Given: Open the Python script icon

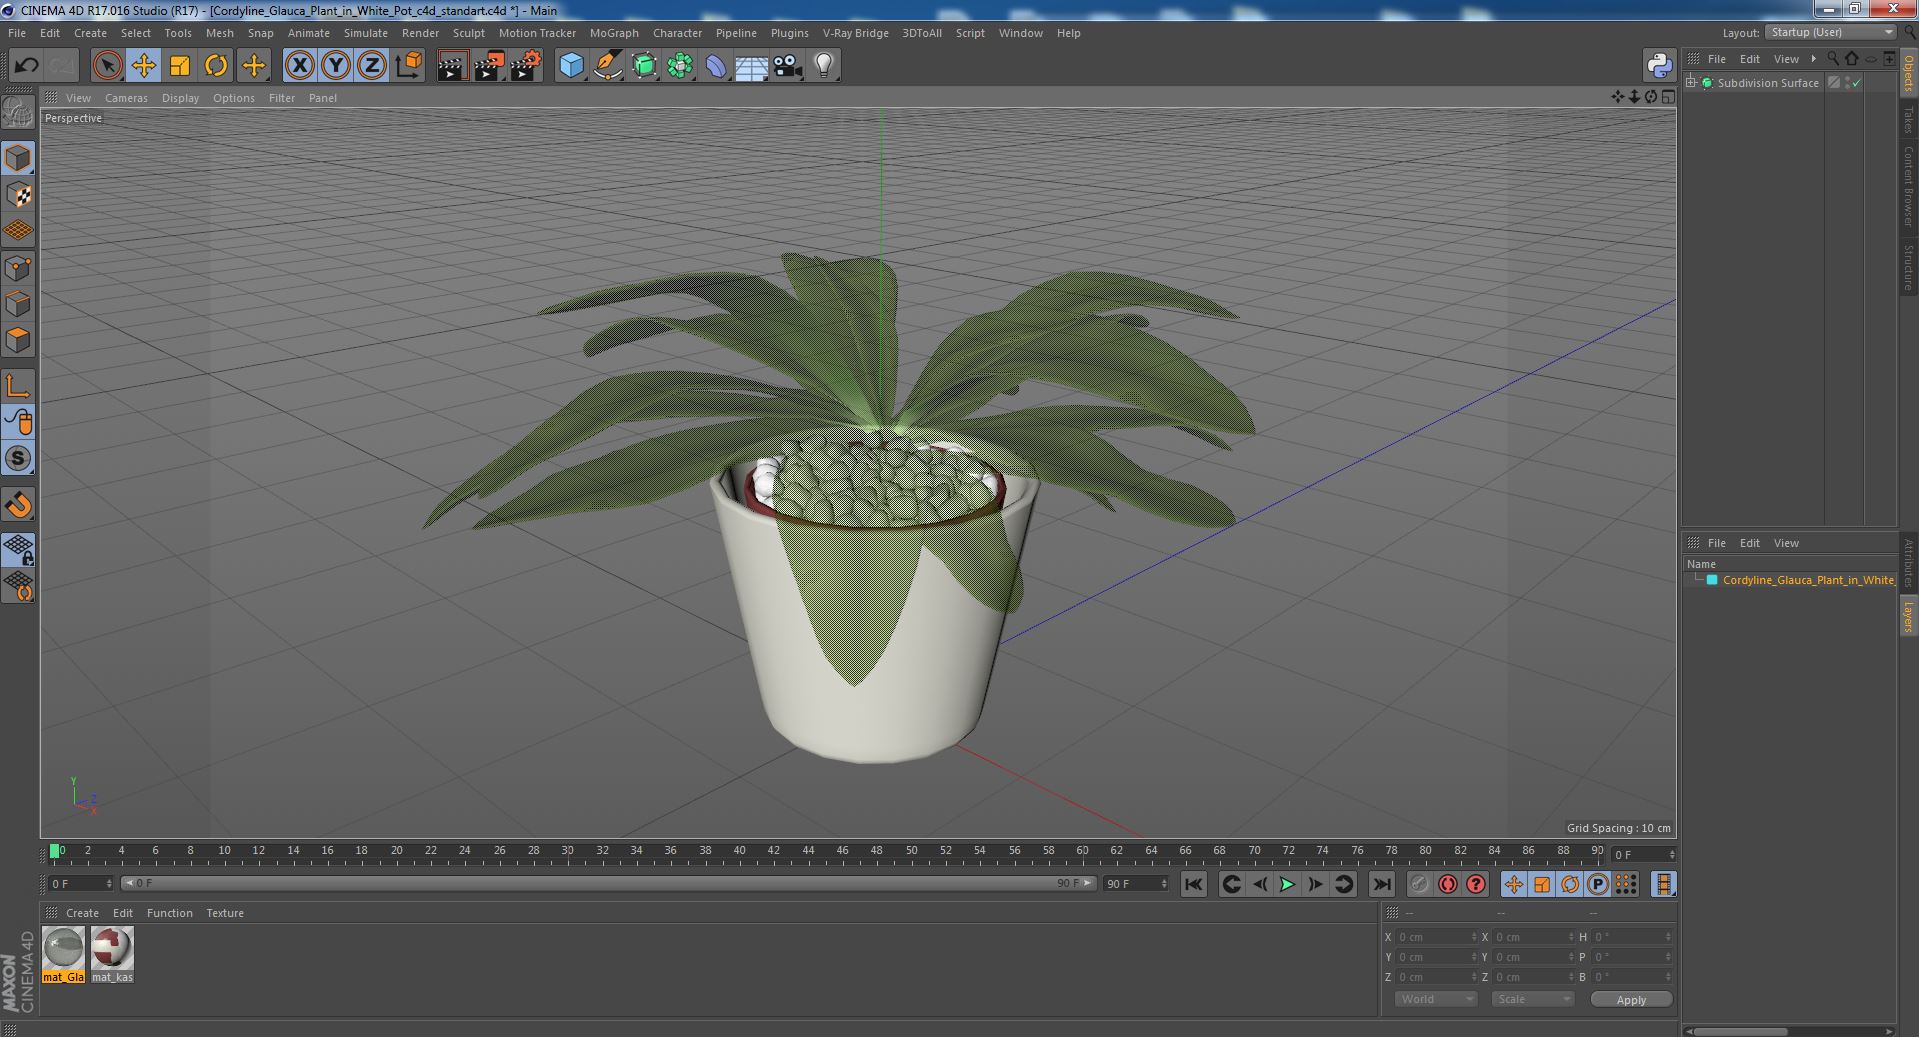Looking at the screenshot, I should coord(1659,66).
